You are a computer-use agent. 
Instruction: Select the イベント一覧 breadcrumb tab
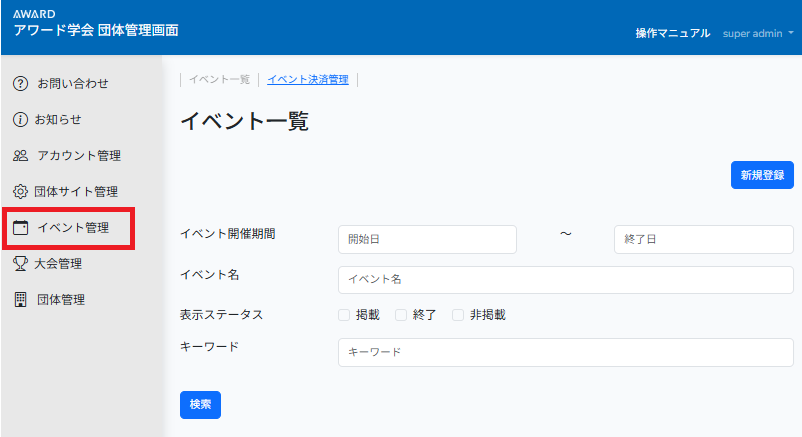point(219,80)
